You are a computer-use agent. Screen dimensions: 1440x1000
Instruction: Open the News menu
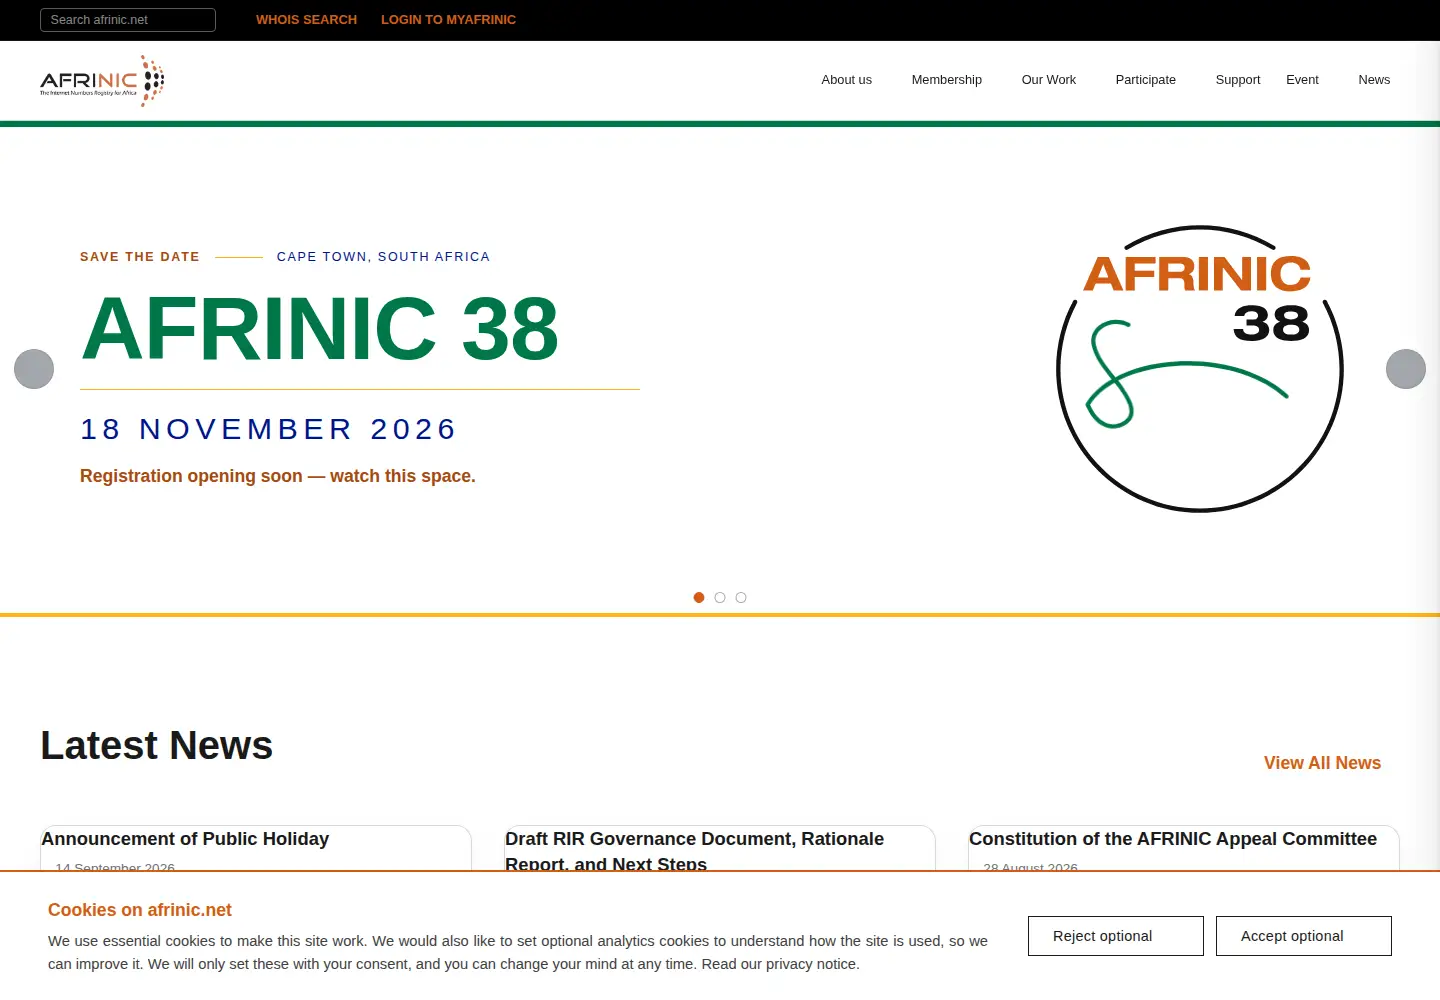click(1374, 80)
